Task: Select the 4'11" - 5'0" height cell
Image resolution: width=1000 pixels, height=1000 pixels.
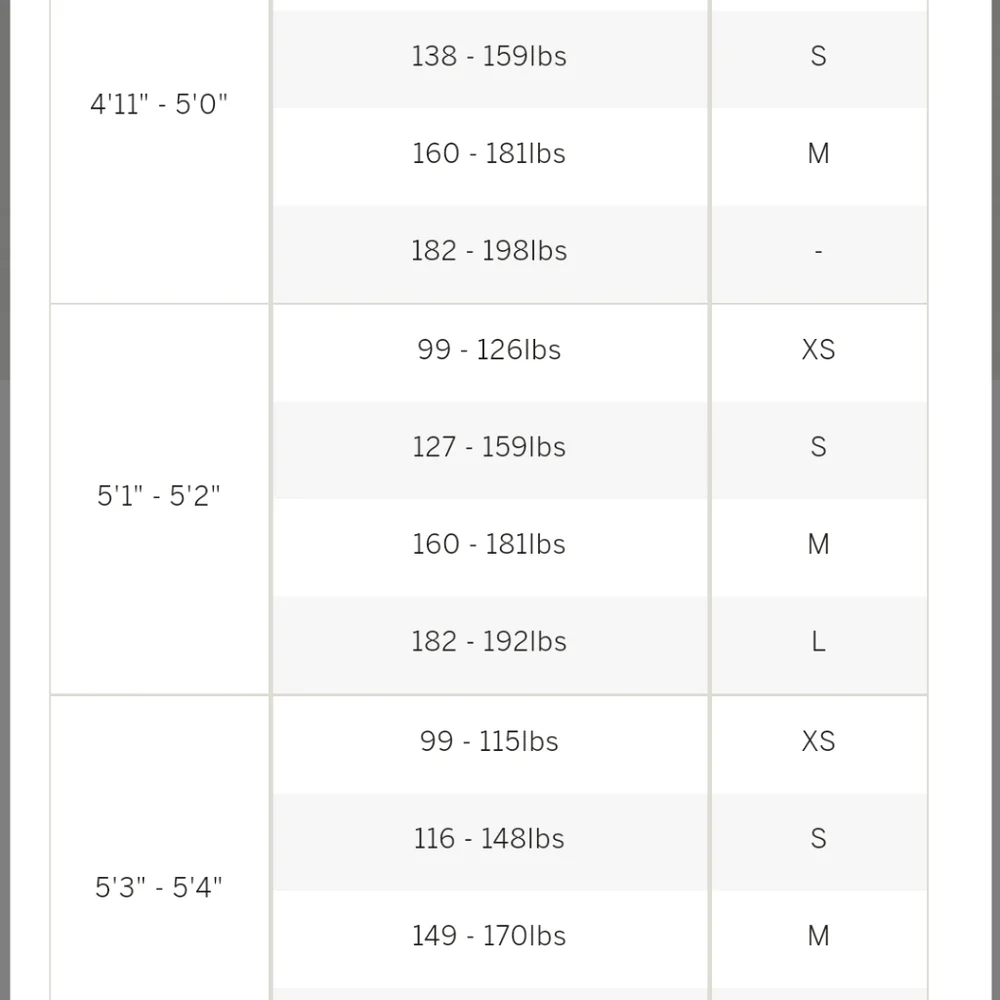Action: pyautogui.click(x=159, y=151)
